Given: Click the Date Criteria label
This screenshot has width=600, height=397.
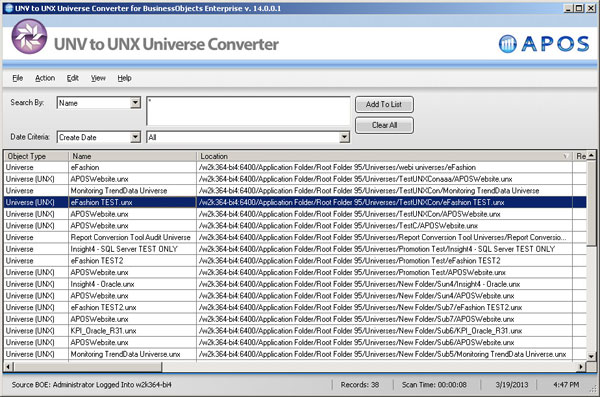Looking at the screenshot, I should (x=30, y=137).
